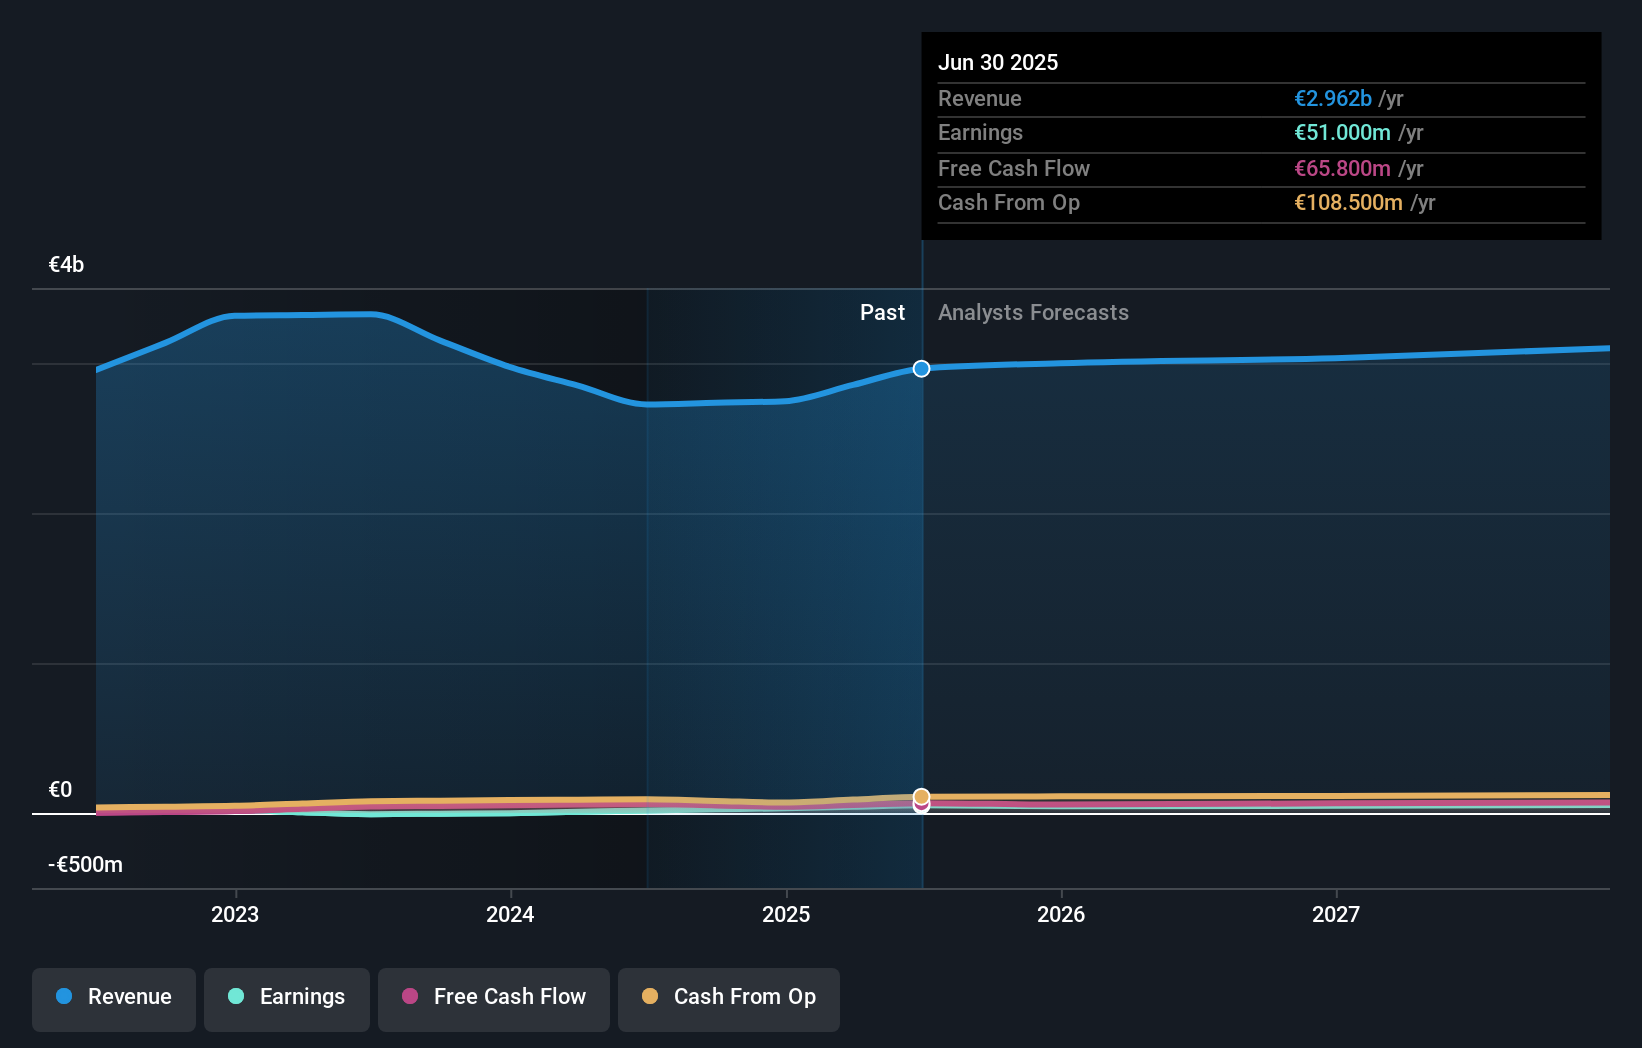Image resolution: width=1642 pixels, height=1048 pixels.
Task: Select the Revenue data point marker
Action: pos(921,369)
